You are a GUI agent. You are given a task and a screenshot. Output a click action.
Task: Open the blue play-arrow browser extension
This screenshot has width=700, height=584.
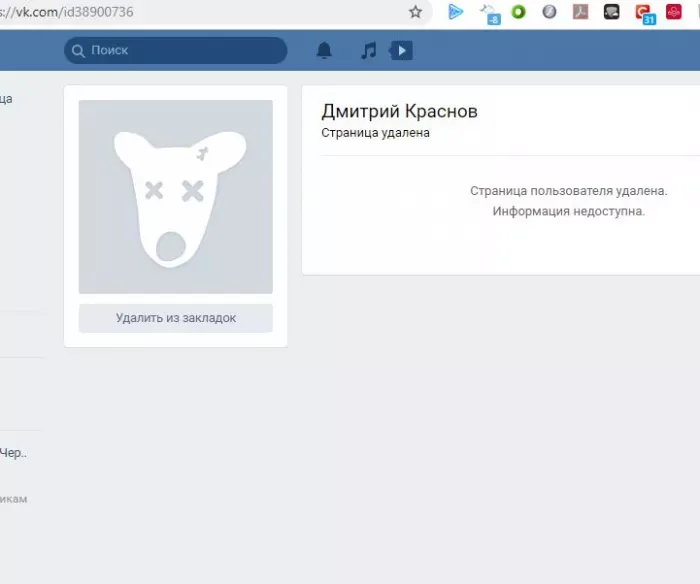[x=455, y=12]
